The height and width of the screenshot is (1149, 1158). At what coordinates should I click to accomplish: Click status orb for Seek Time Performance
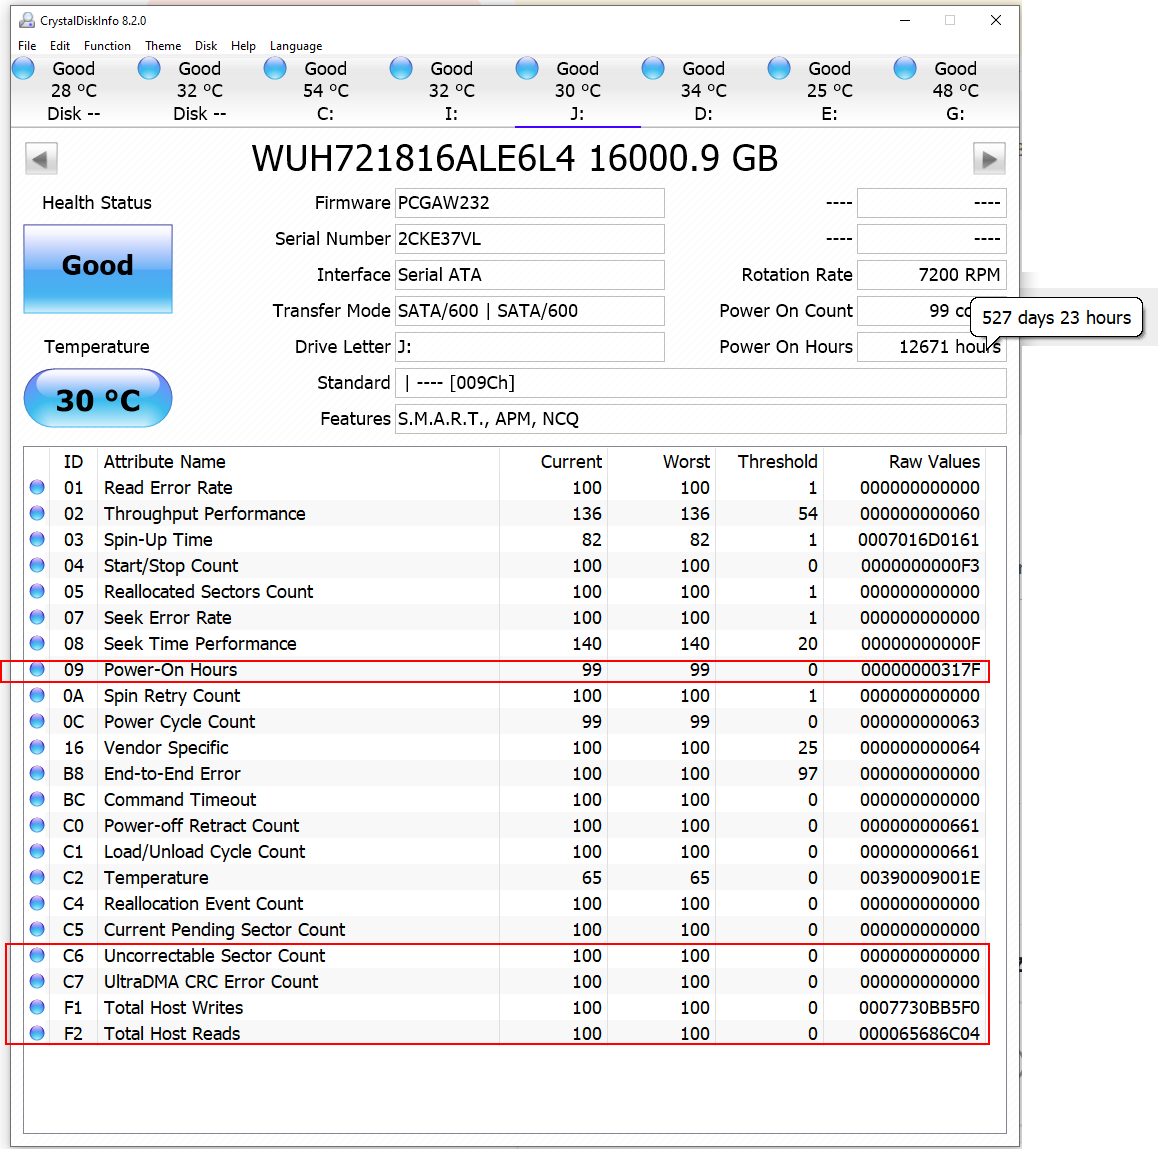coord(37,643)
